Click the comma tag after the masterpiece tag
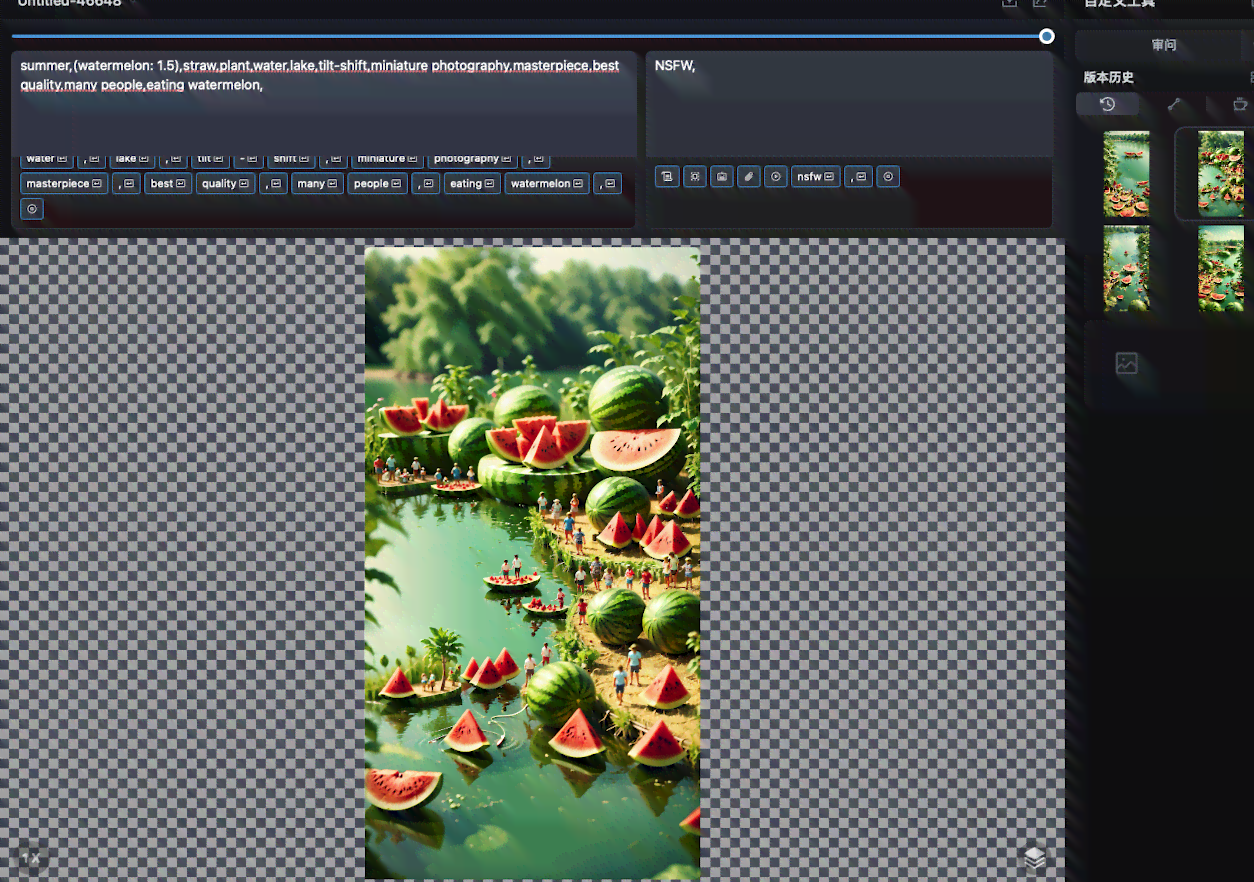The height and width of the screenshot is (882, 1254). coord(126,184)
